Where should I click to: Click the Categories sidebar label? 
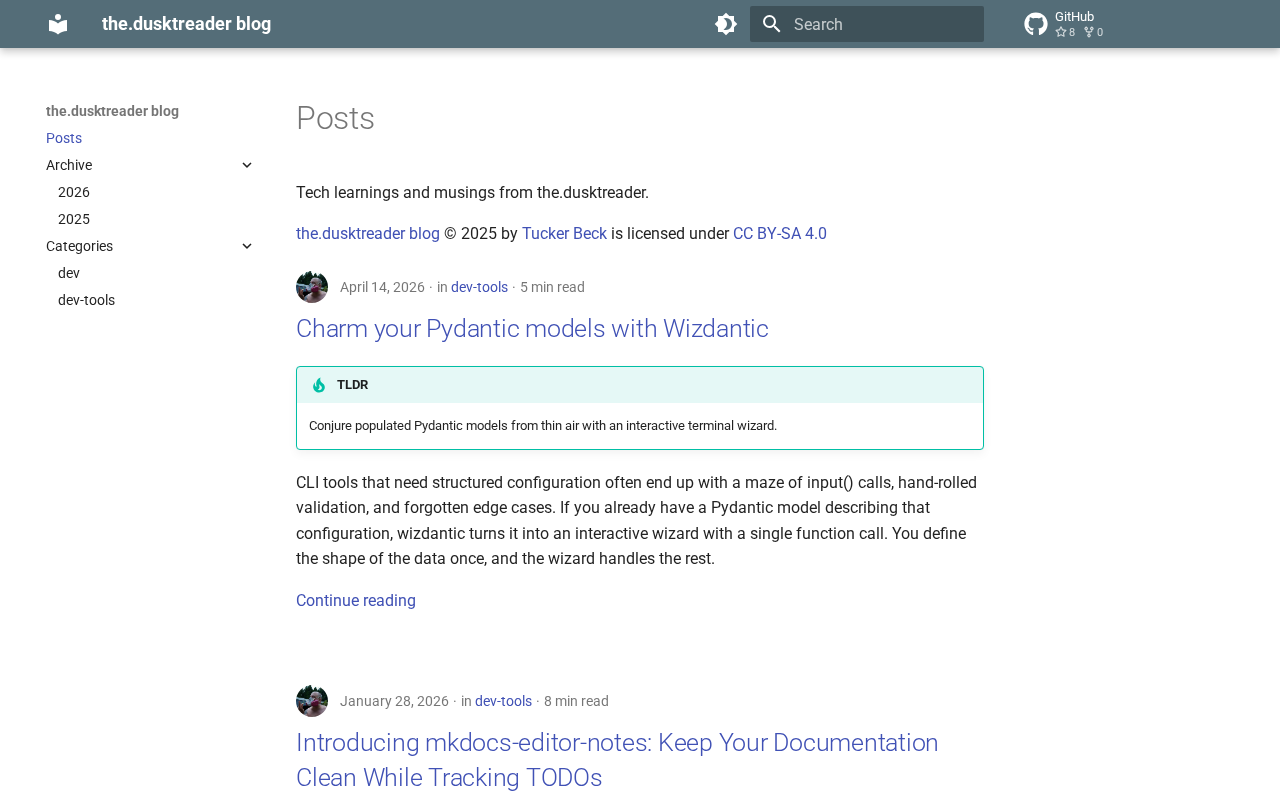pyautogui.click(x=79, y=246)
